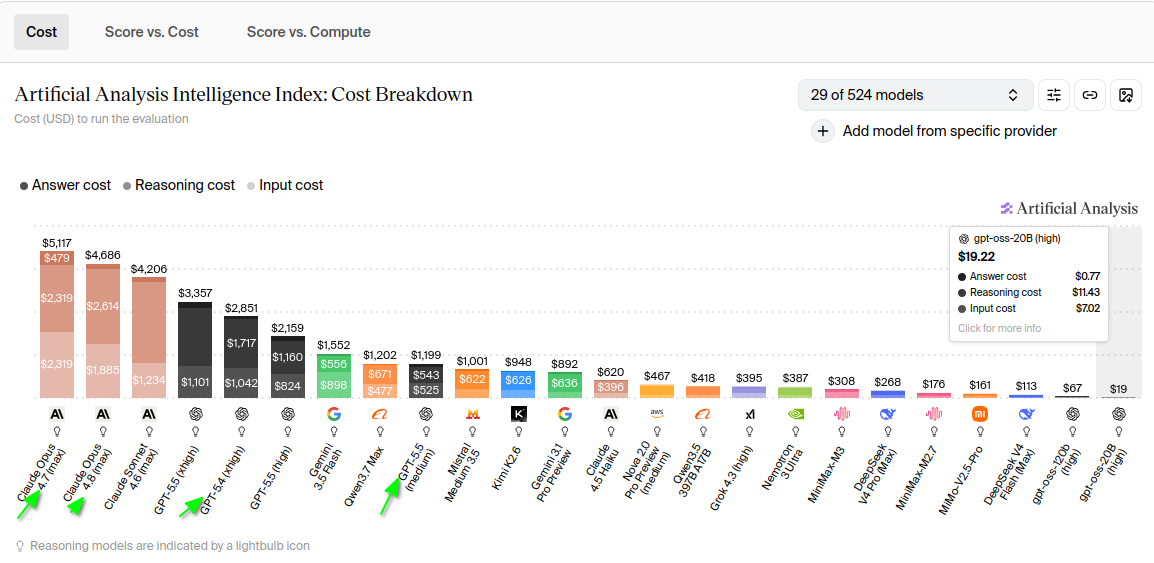The width and height of the screenshot is (1154, 563).
Task: Toggle the Input cost legend series
Action: [285, 185]
